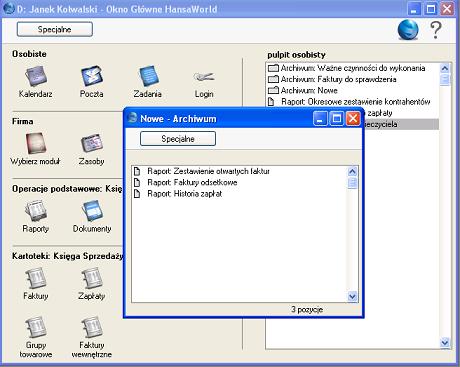This screenshot has height=367, width=460.
Task: Close the Nowe - Archiwum window
Action: click(x=353, y=119)
